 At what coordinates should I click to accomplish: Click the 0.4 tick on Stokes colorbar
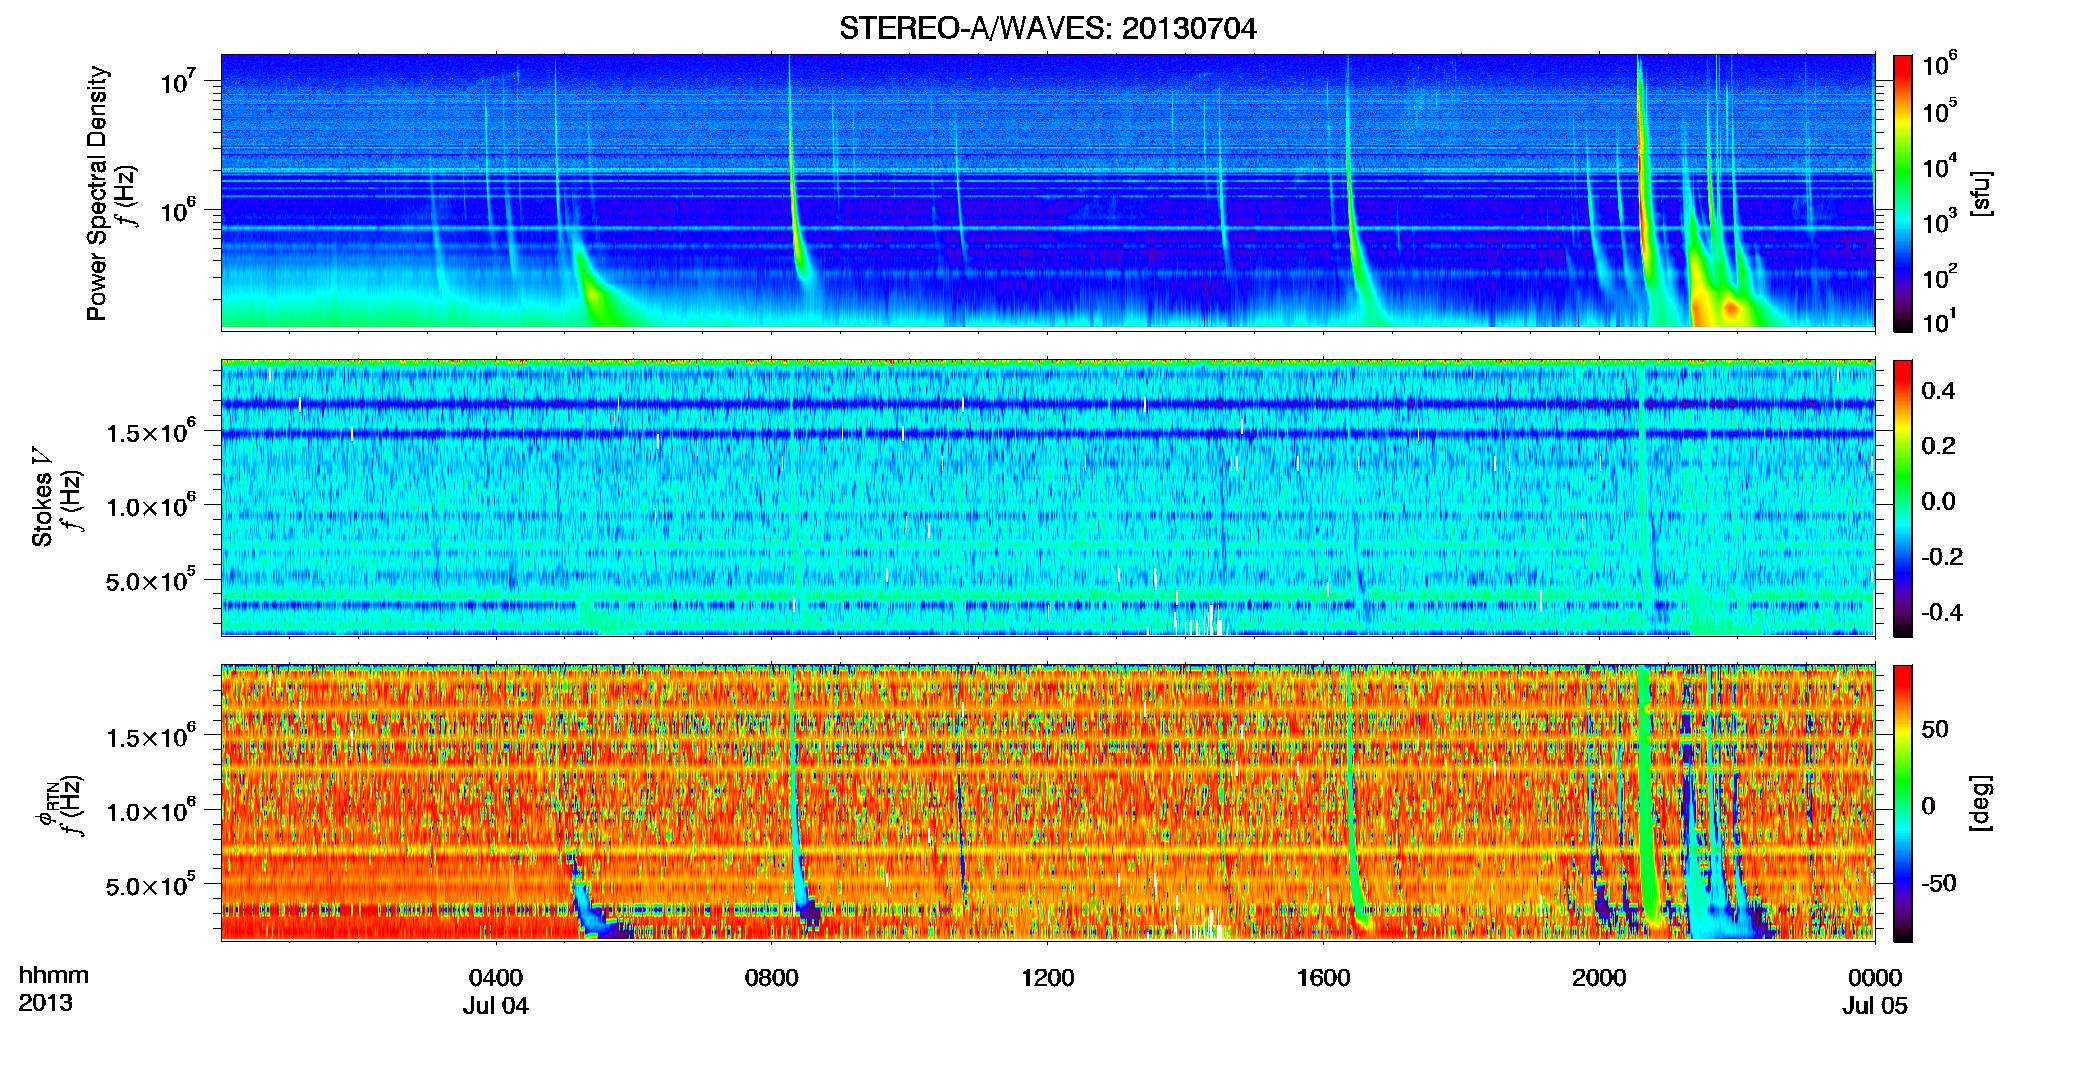click(x=1938, y=391)
